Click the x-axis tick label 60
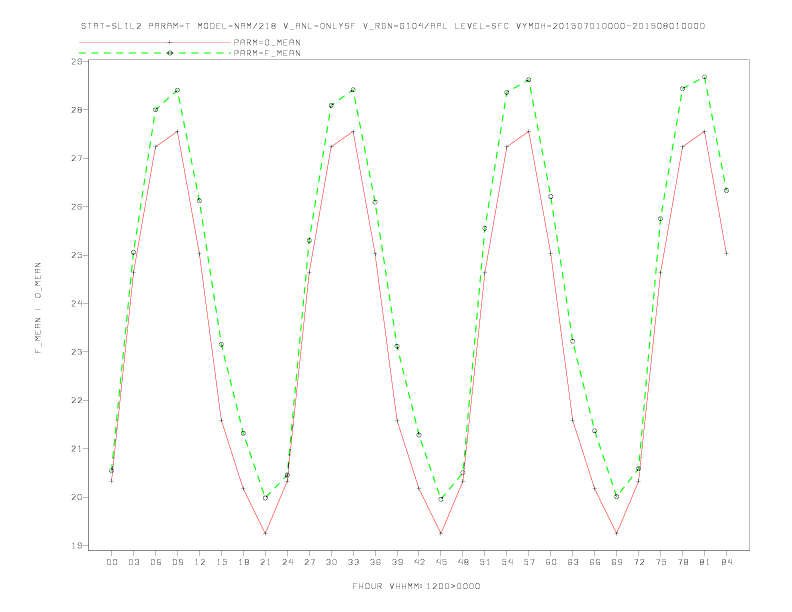Viewport: 792px width, 612px height. click(x=551, y=562)
